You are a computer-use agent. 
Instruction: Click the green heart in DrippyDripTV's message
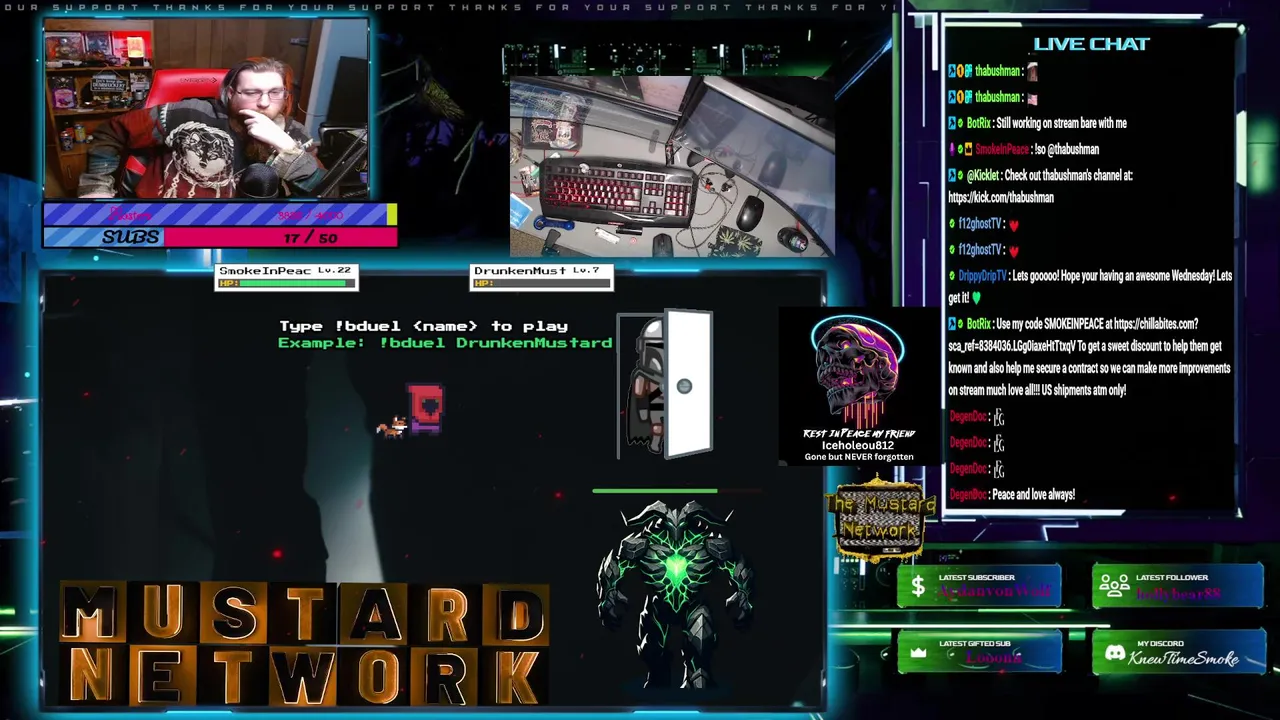[977, 298]
